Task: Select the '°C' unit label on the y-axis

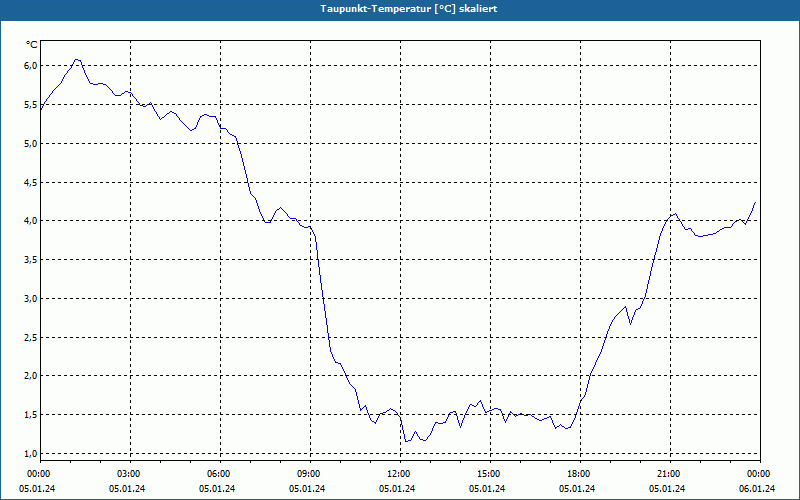Action: coord(32,45)
